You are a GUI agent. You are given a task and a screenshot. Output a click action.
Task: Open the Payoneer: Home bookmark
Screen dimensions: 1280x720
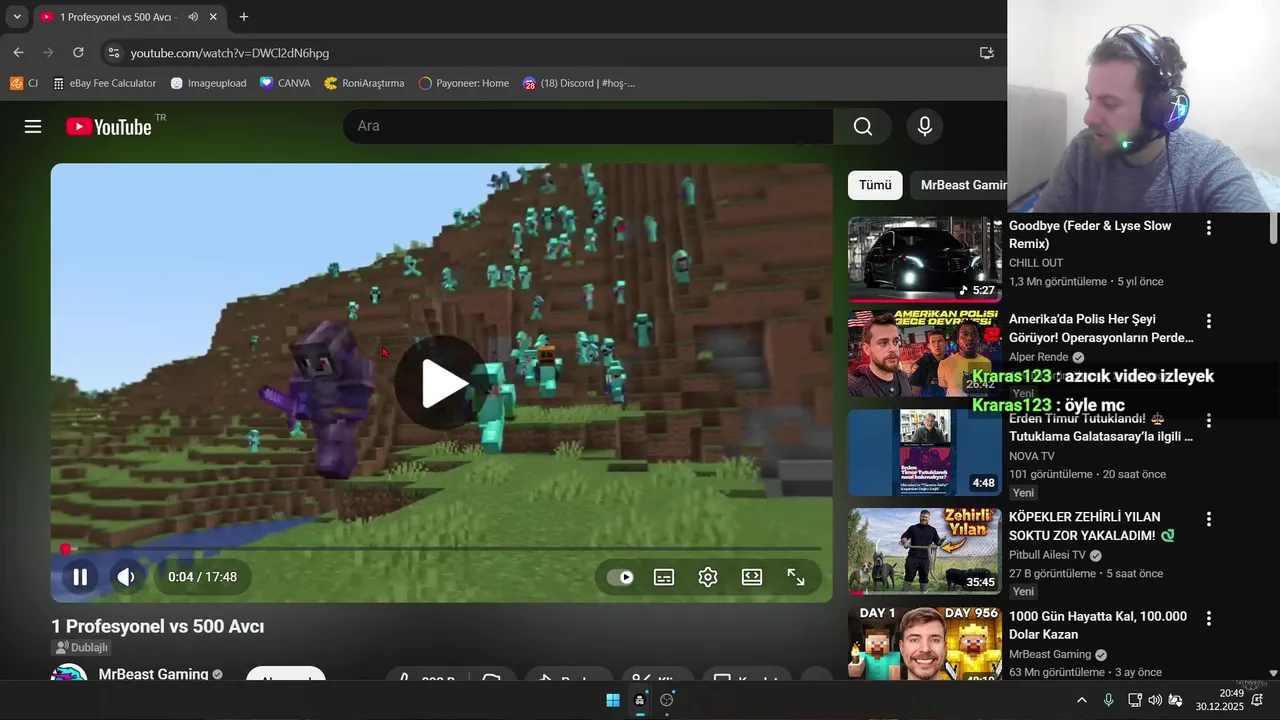[x=464, y=83]
